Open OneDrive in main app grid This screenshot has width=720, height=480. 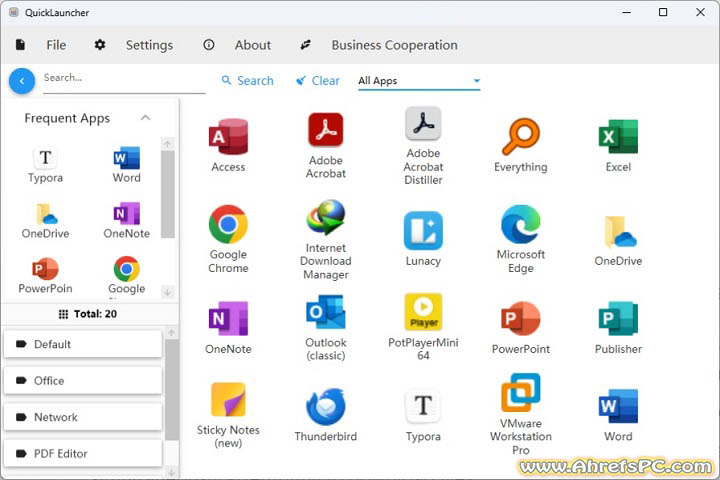click(x=618, y=241)
